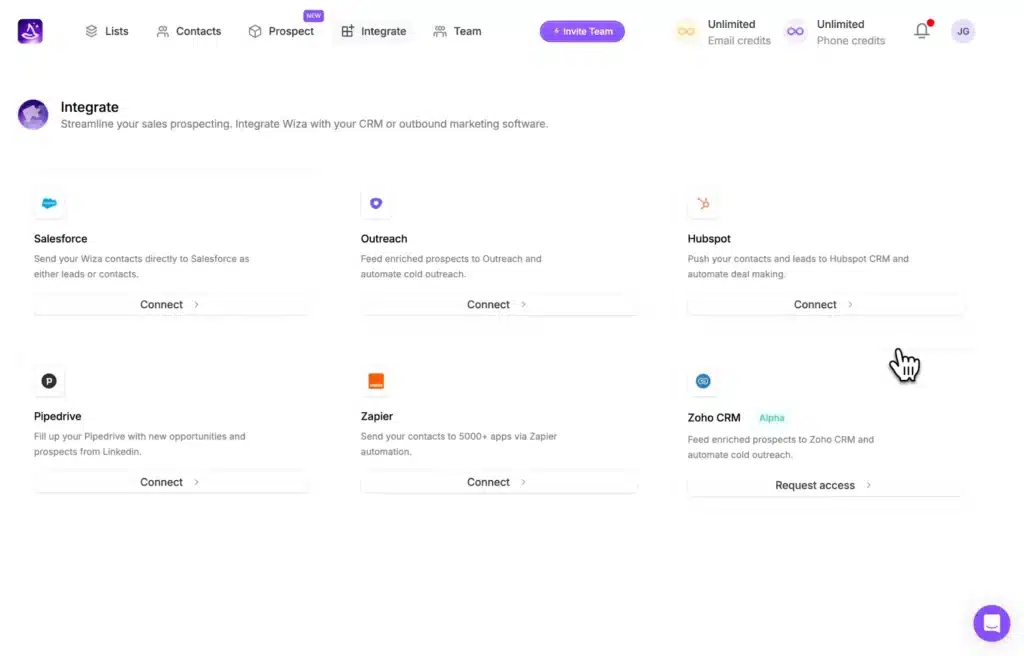
Task: Open the notifications bell
Action: pyautogui.click(x=921, y=31)
